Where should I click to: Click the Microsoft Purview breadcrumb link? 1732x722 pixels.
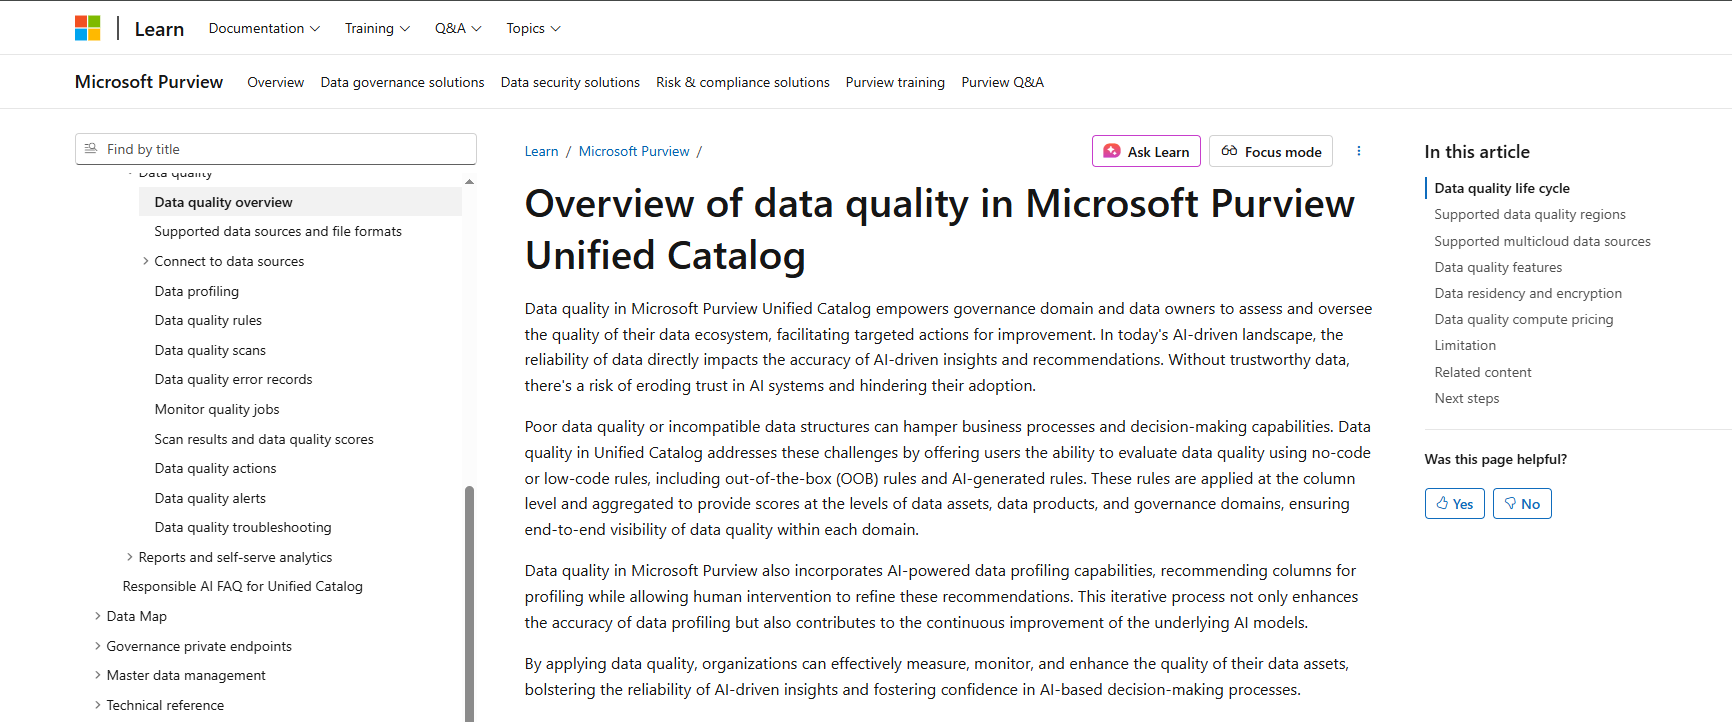[634, 151]
